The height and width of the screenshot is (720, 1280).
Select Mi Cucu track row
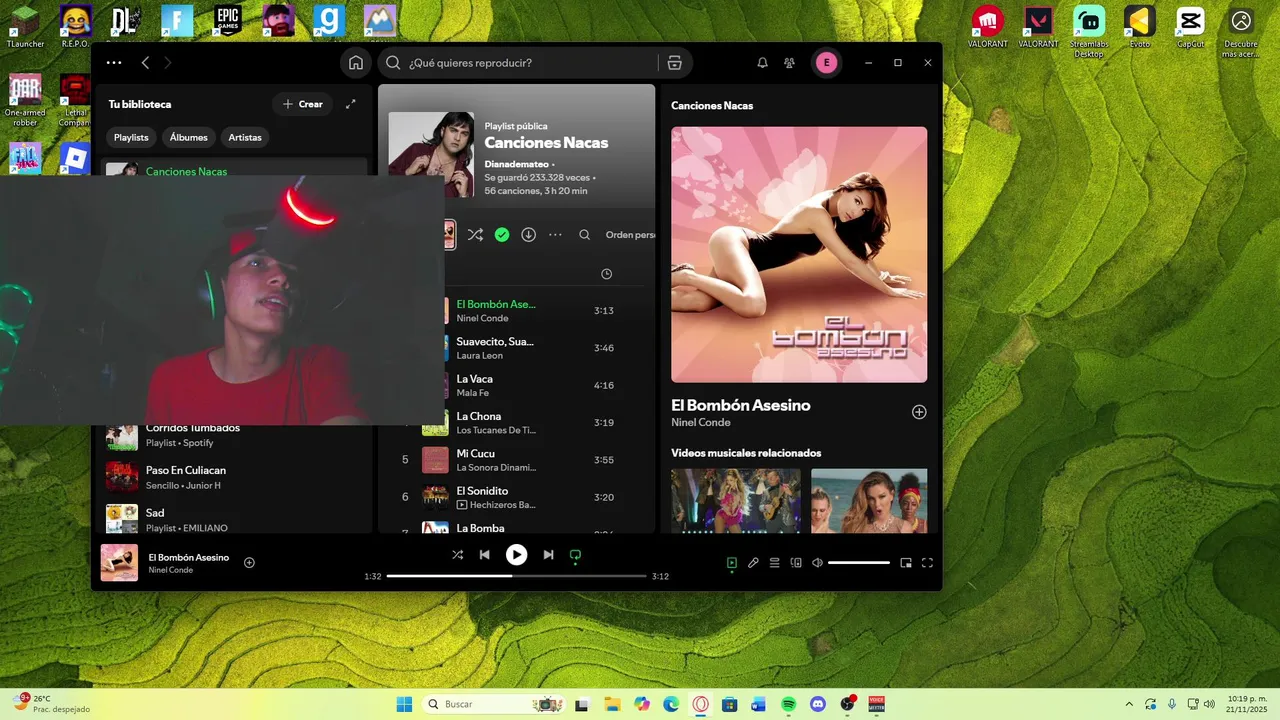point(516,460)
